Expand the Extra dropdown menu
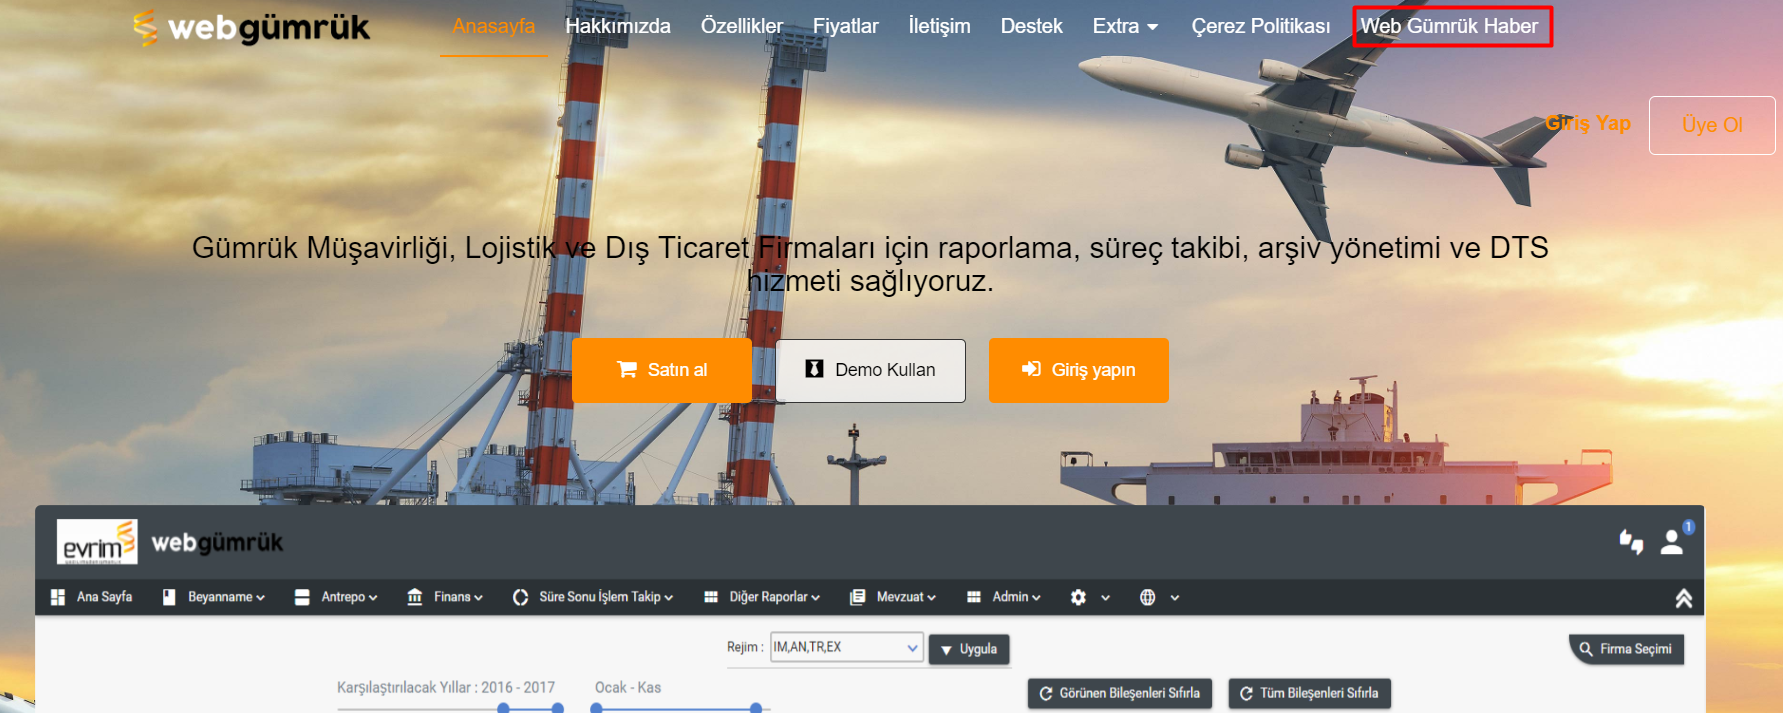Screen dimensions: 1783x713 pyautogui.click(x=1125, y=26)
